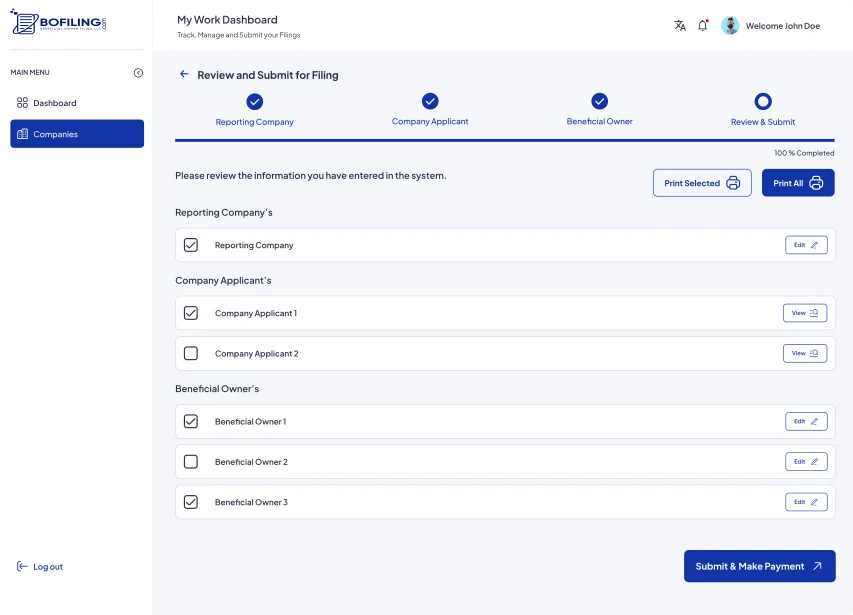Click the 'MAIN MENU' sidebar label

[x=30, y=72]
